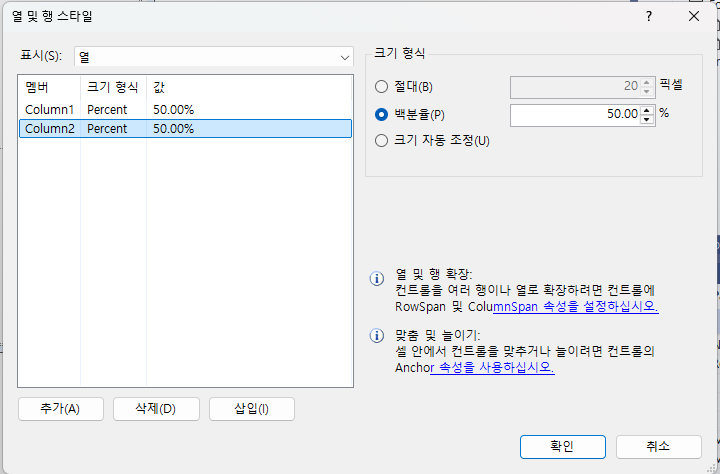Select the 절대(B) absolute size radio button
The height and width of the screenshot is (474, 720).
(382, 86)
